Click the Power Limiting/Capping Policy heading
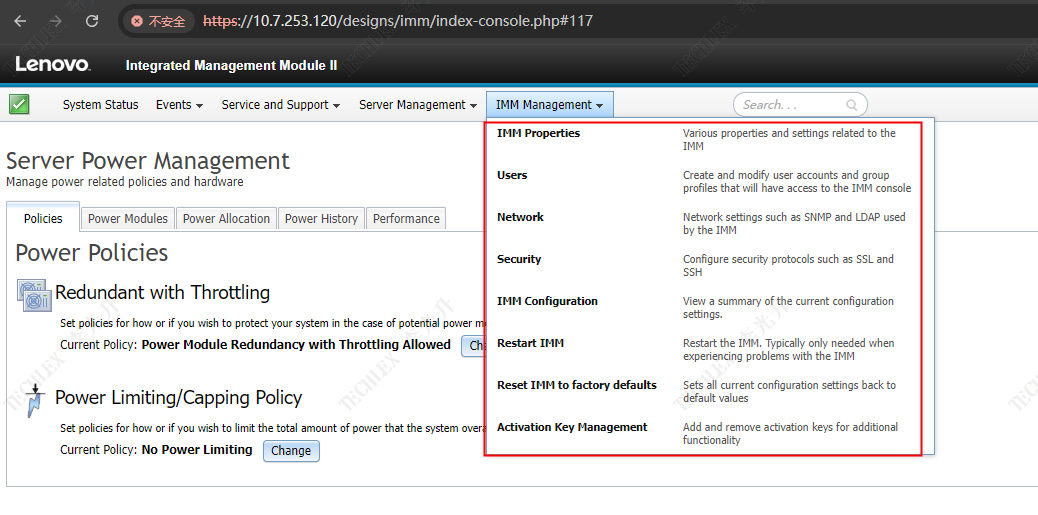The width and height of the screenshot is (1038, 515). point(179,397)
